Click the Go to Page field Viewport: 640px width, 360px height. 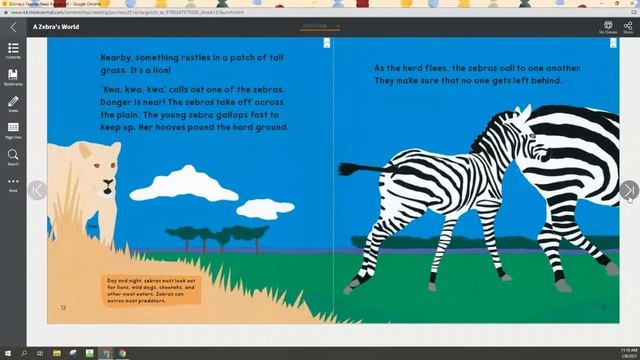pyautogui.click(x=320, y=27)
